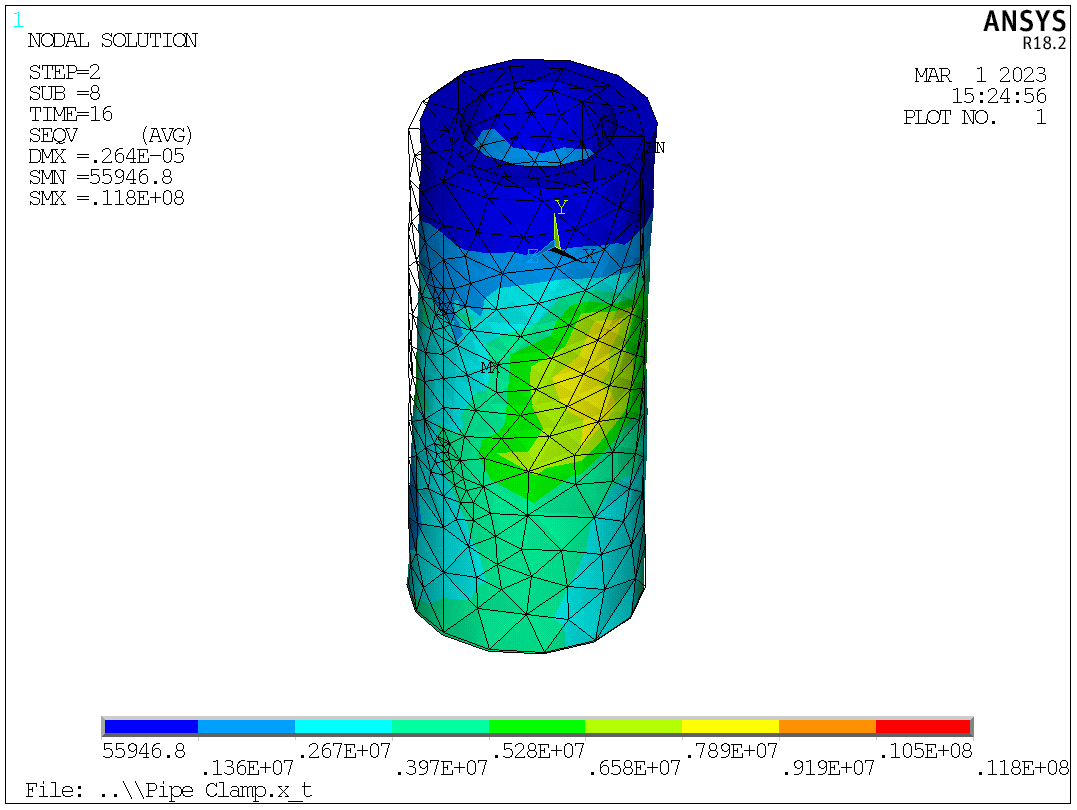1077x810 pixels.
Task: Select the red legend color band
Action: pos(922,727)
